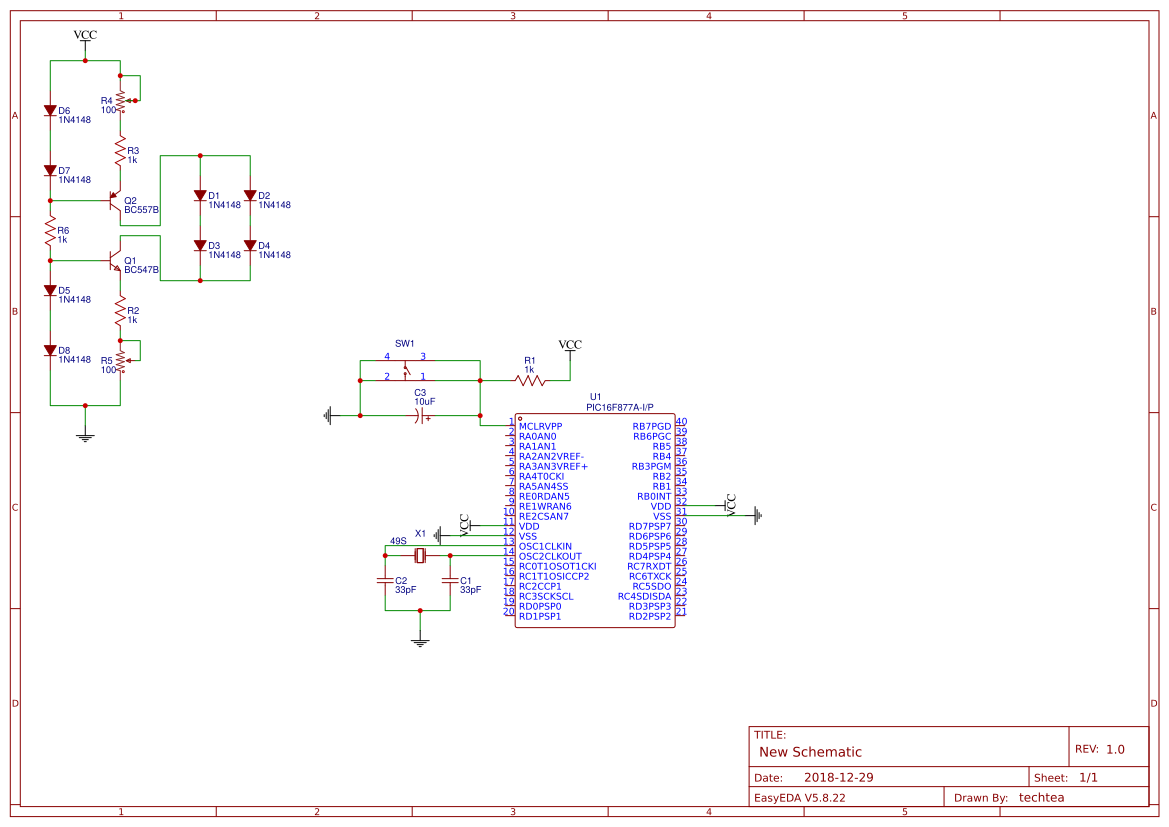The width and height of the screenshot is (1169, 827).
Task: Select diode D7 1N4148 symbol
Action: click(x=51, y=171)
